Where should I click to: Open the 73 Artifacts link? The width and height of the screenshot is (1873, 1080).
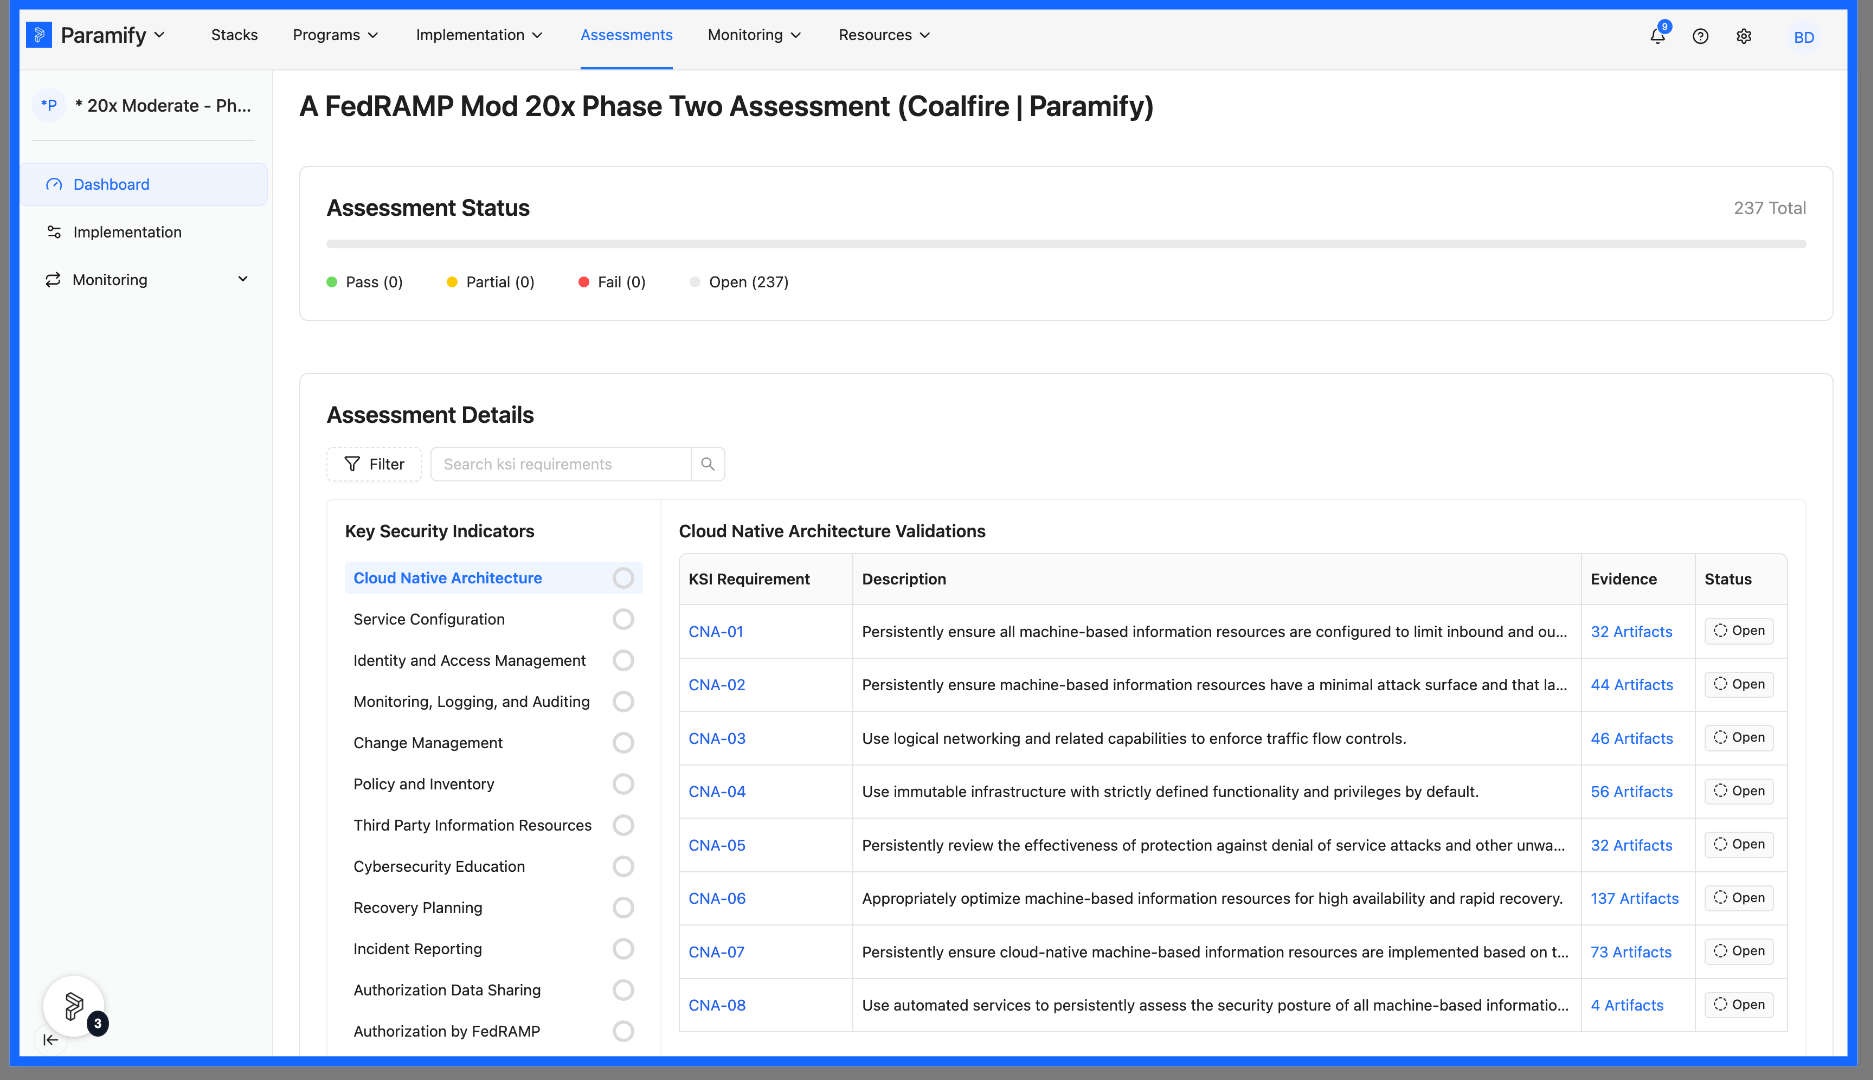pos(1631,953)
